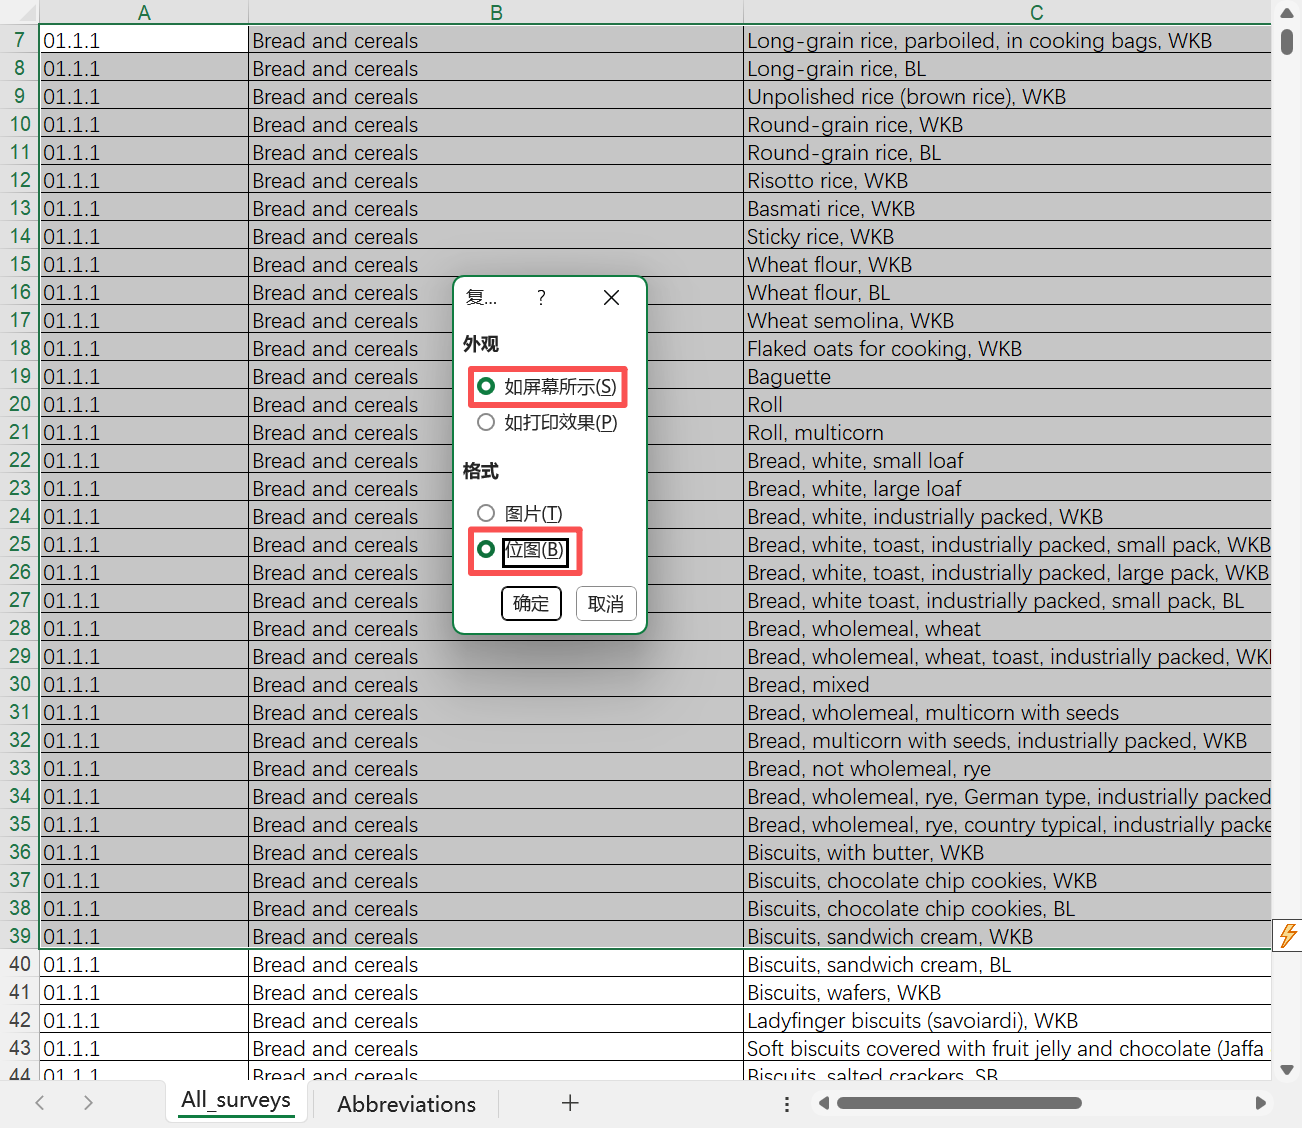
Task: Add a new sheet with plus icon
Action: (x=570, y=1103)
